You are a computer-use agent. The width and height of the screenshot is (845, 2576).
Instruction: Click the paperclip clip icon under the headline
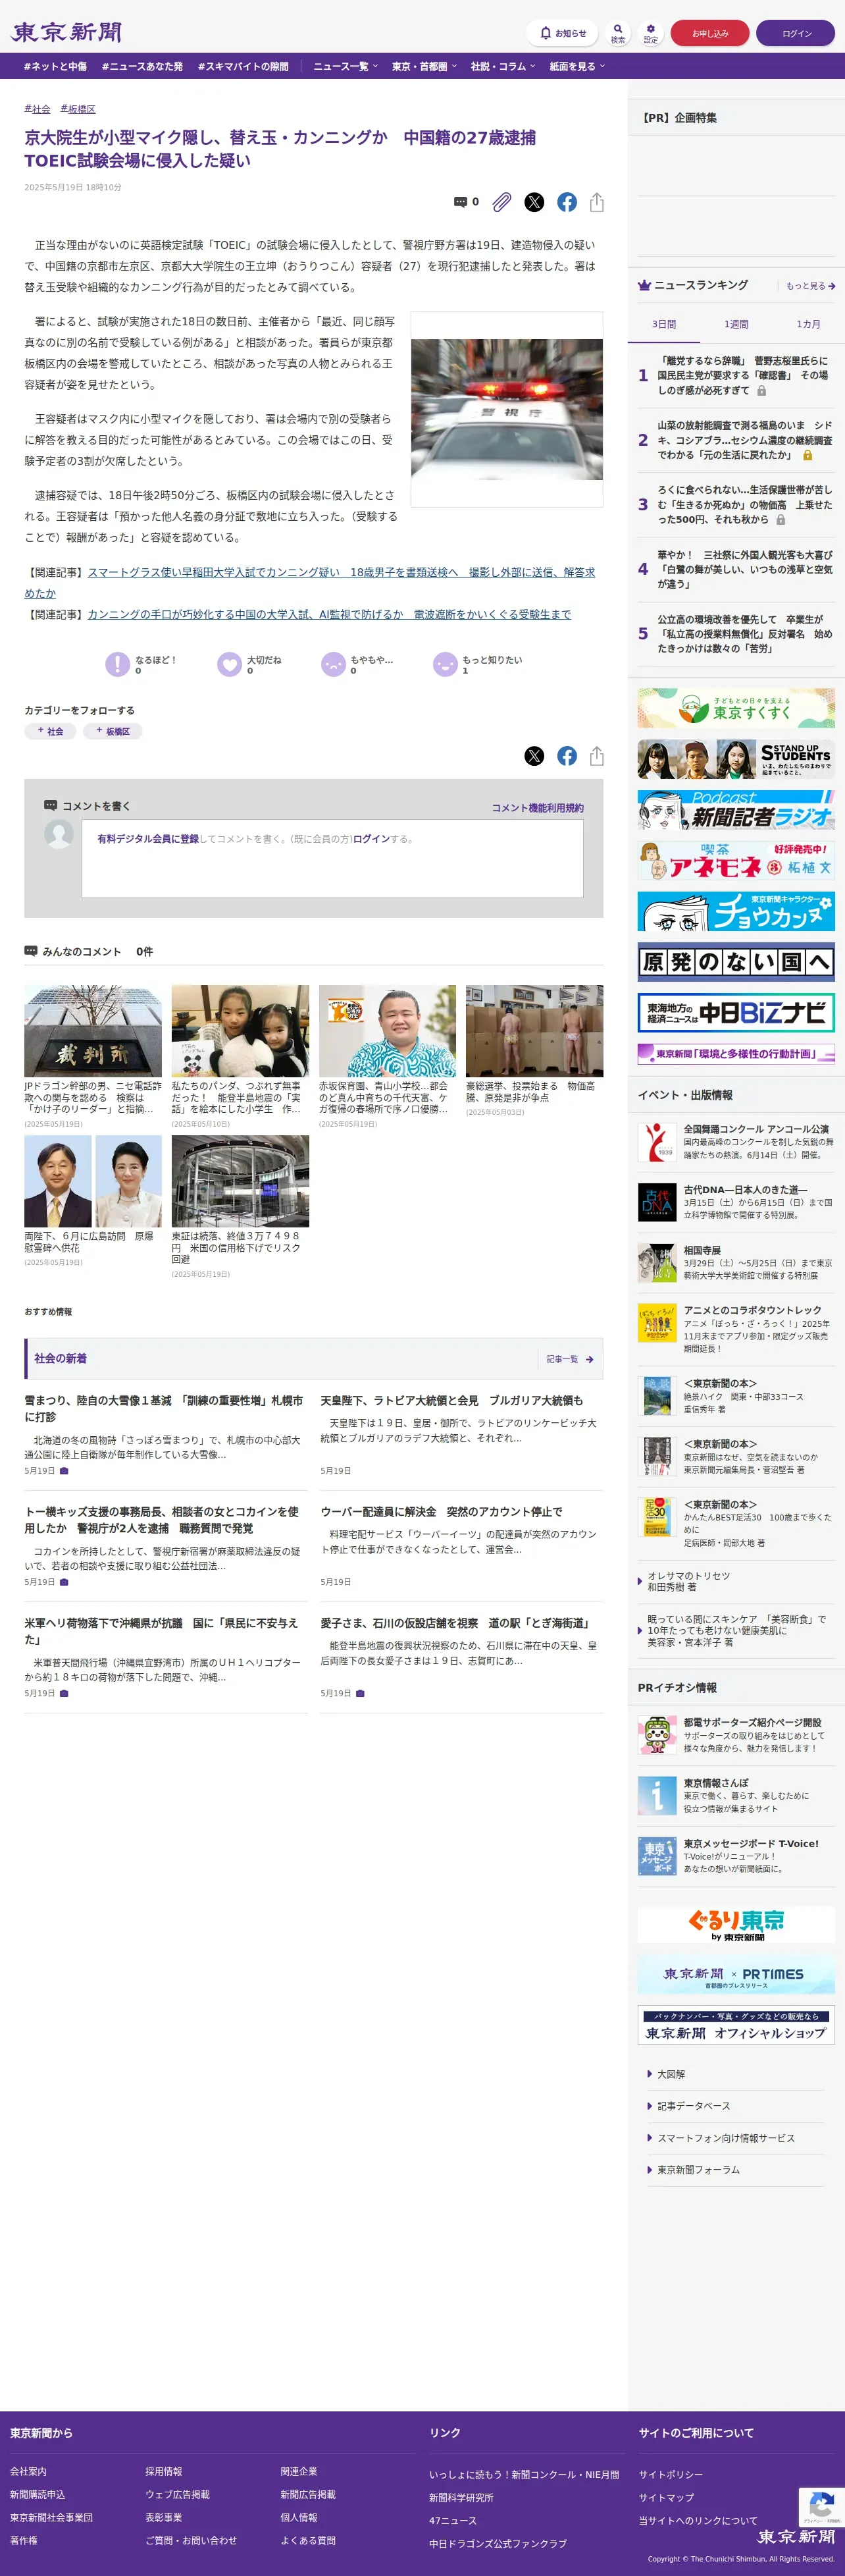tap(502, 202)
